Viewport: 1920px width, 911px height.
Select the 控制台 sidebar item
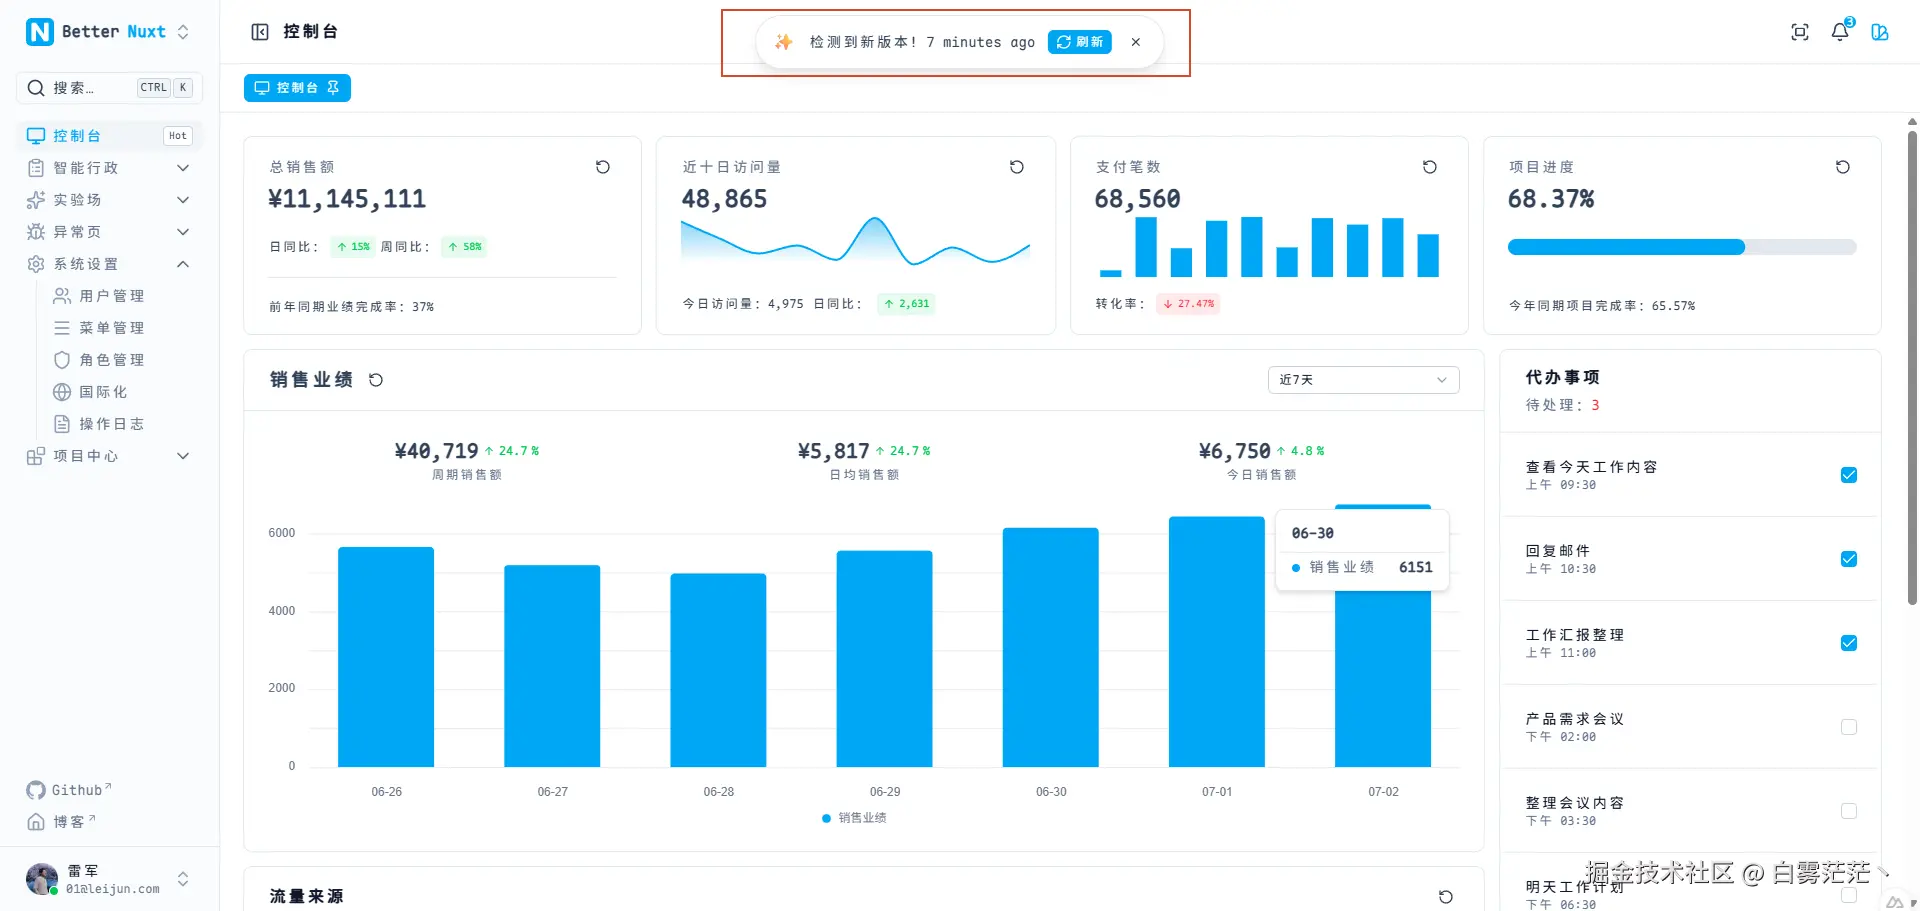click(110, 136)
